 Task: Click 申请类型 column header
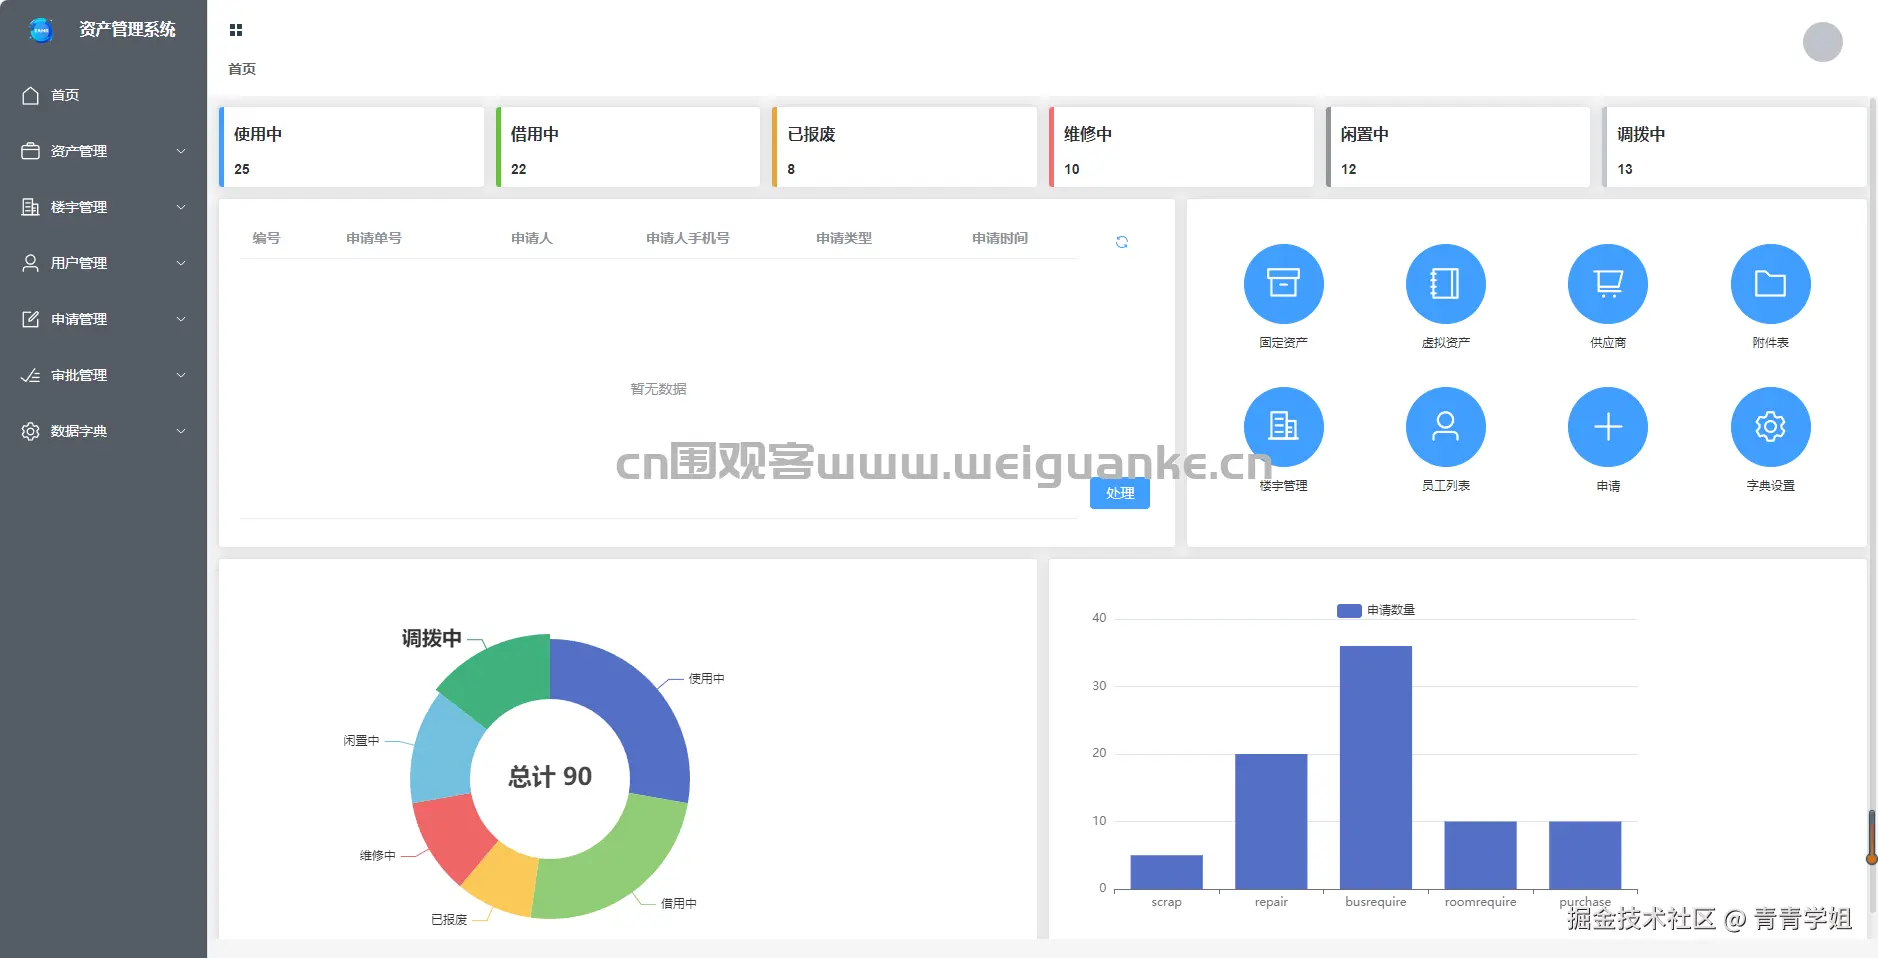[x=844, y=238]
